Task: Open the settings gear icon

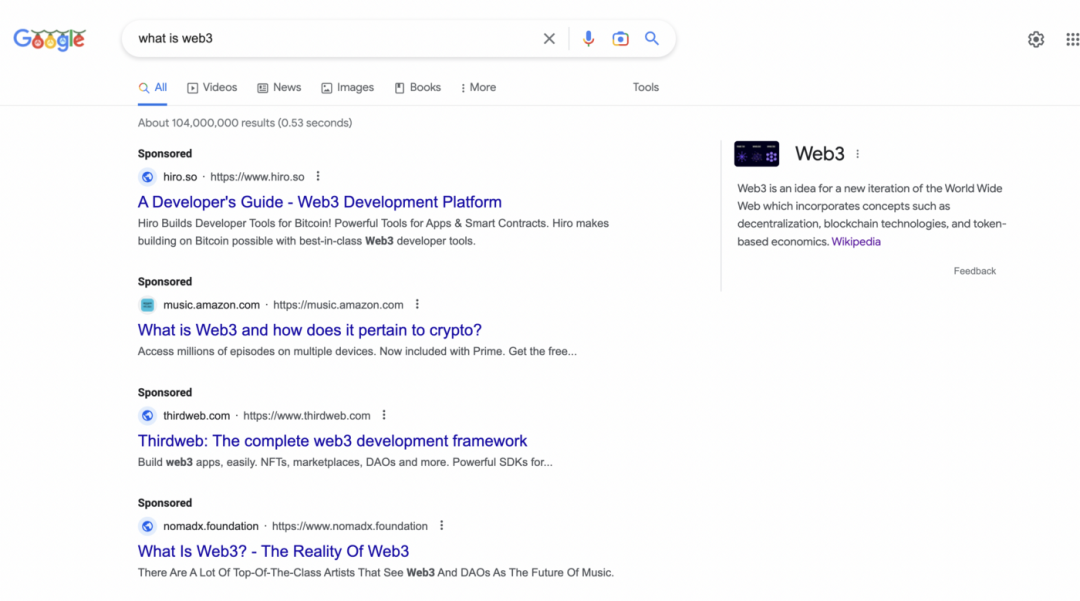Action: coord(1036,39)
